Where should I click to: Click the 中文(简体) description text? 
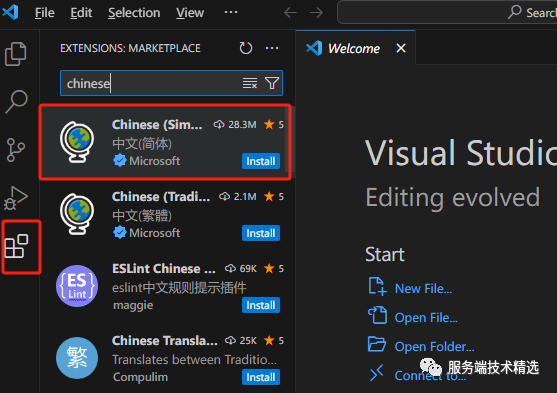pos(142,144)
